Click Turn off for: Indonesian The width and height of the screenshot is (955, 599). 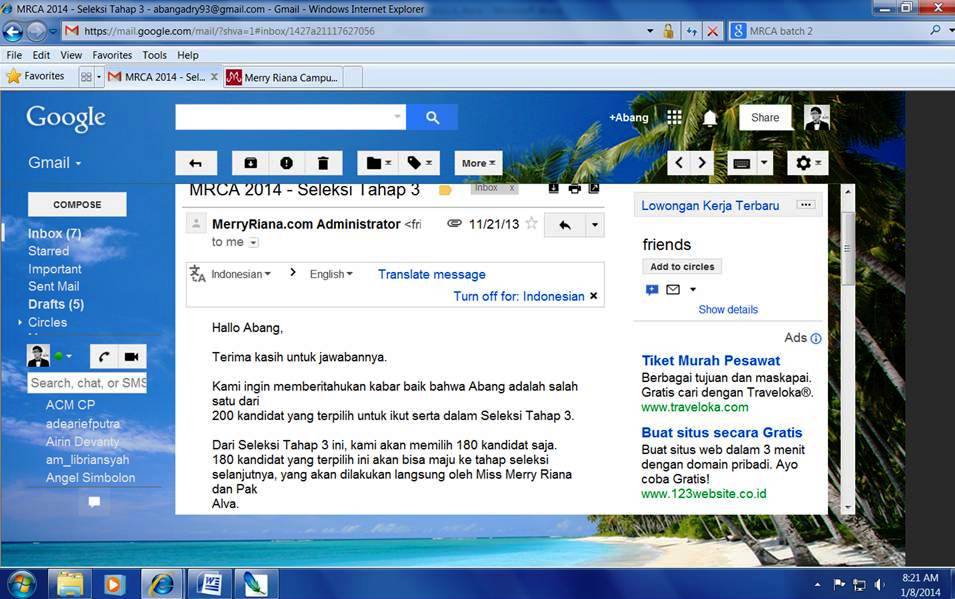click(519, 296)
